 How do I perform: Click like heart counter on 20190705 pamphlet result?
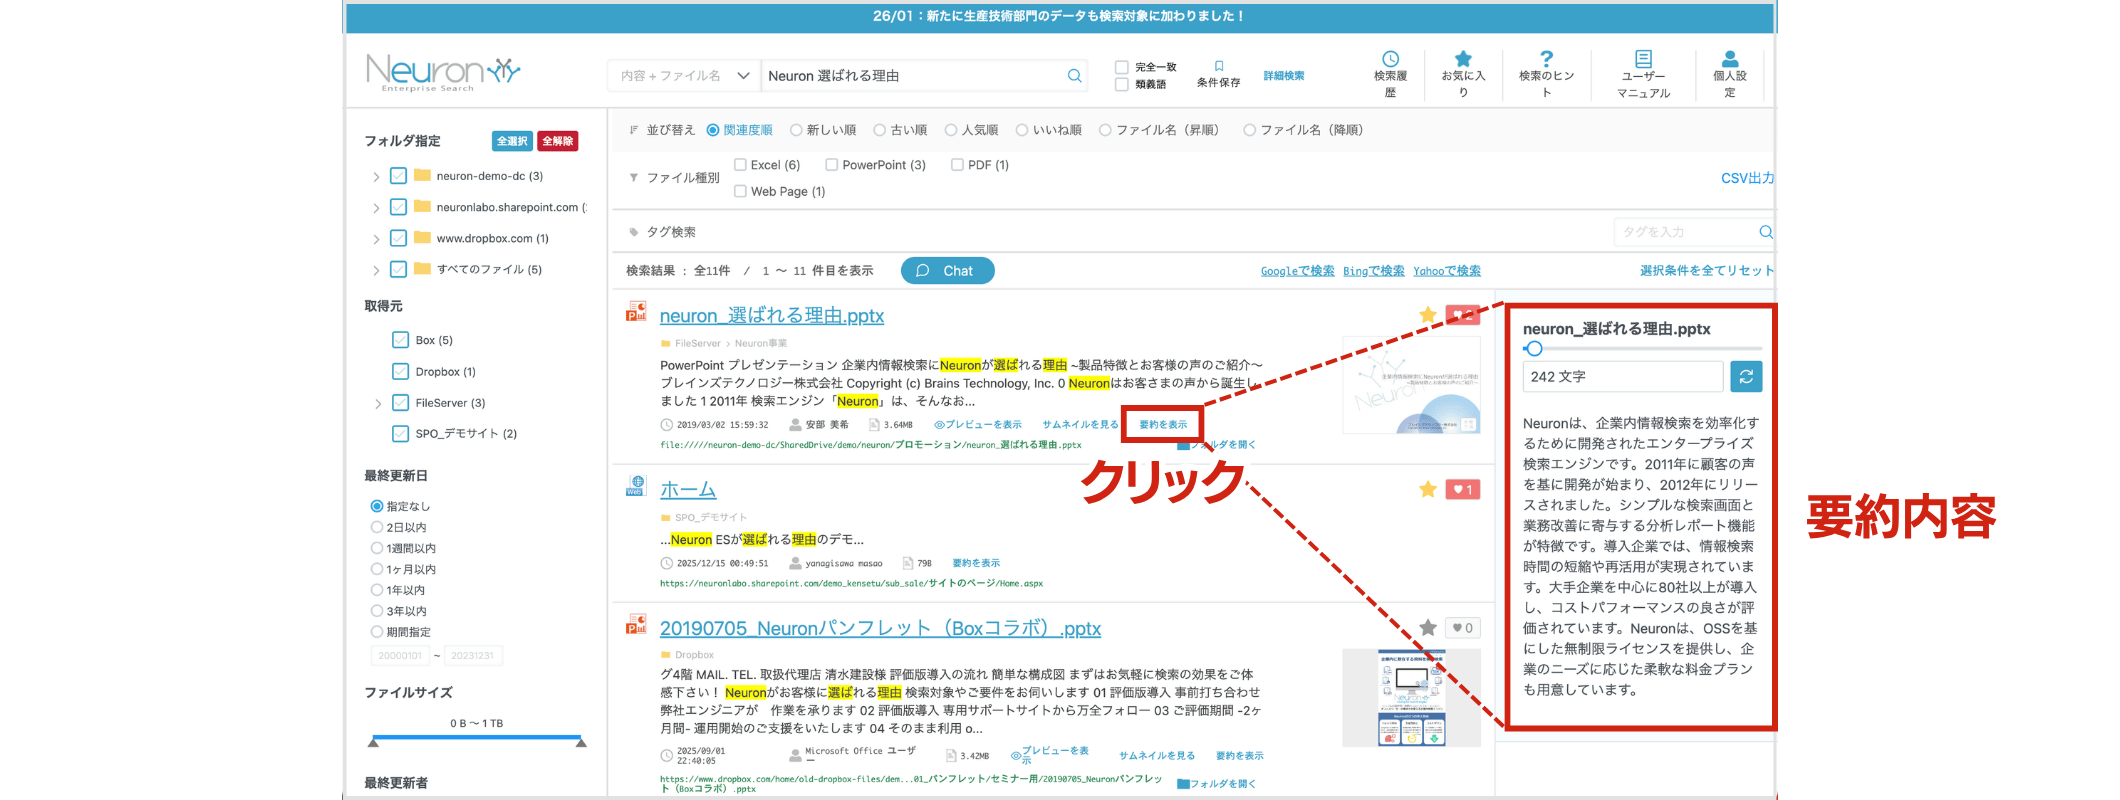pos(1463,628)
